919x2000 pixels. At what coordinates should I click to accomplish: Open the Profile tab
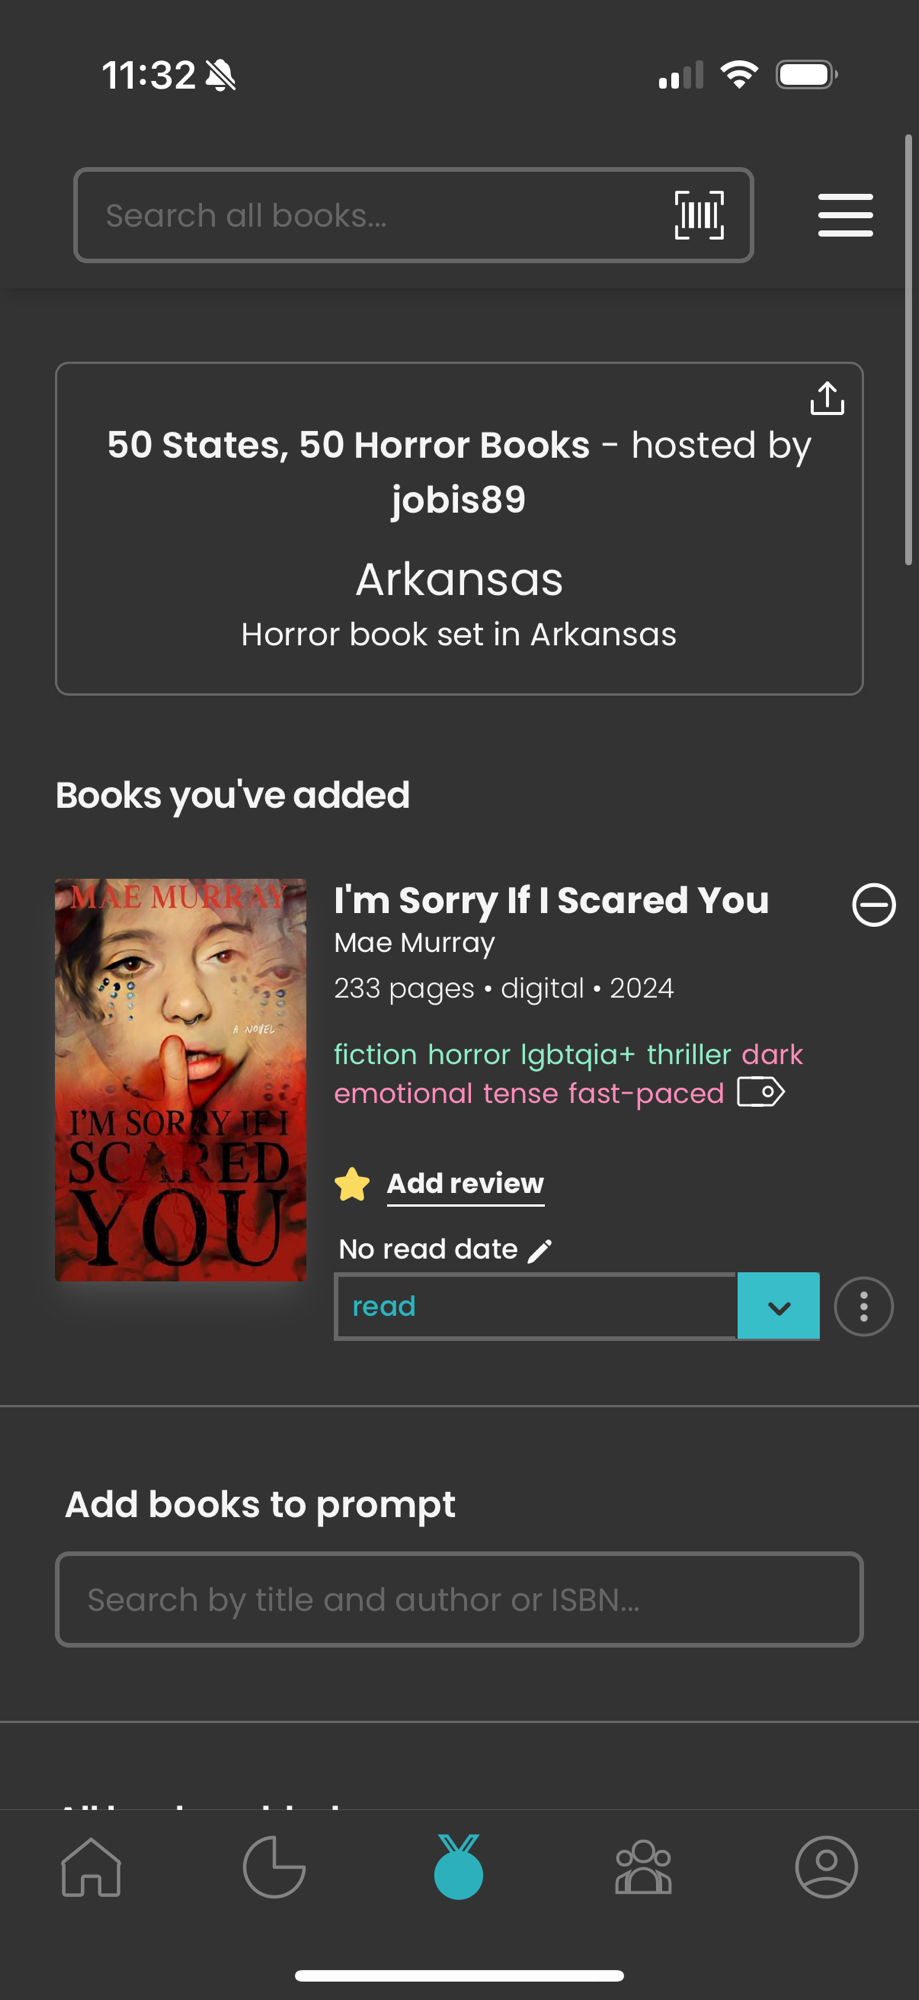pyautogui.click(x=826, y=1867)
